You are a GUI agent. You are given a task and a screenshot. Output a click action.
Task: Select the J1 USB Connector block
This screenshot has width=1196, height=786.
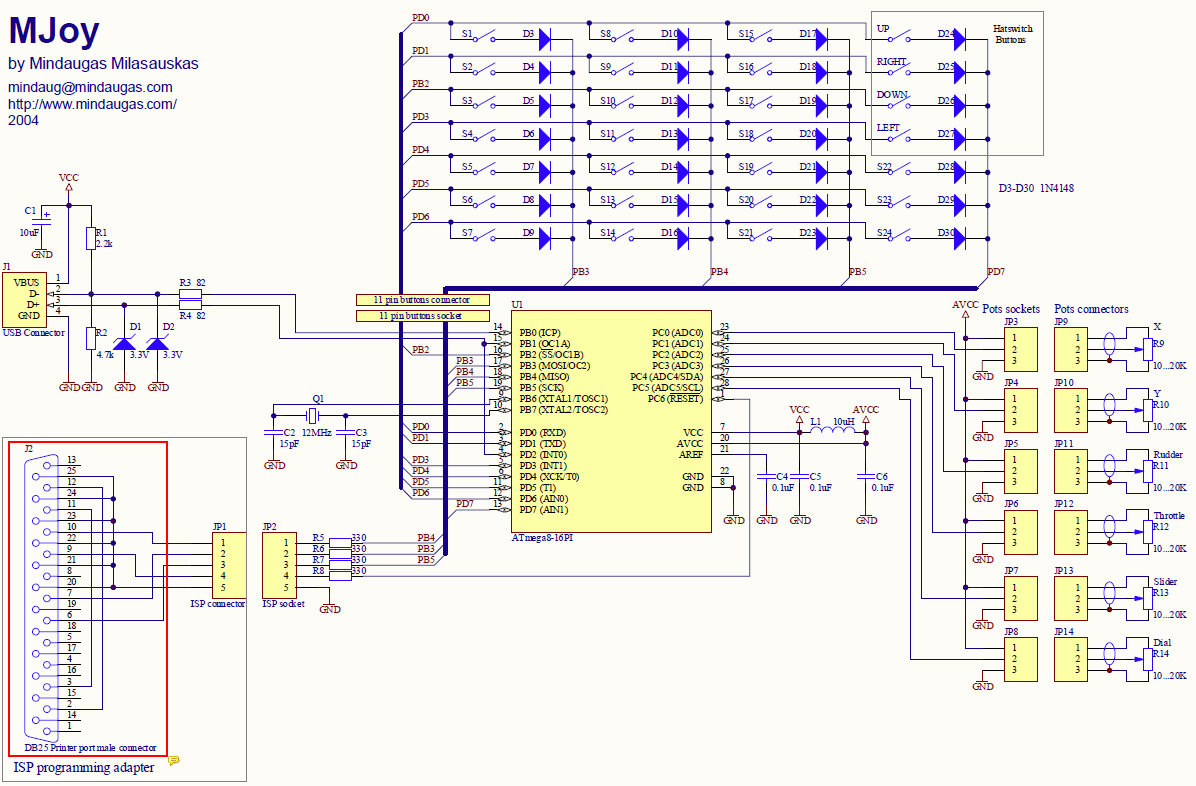pyautogui.click(x=22, y=298)
